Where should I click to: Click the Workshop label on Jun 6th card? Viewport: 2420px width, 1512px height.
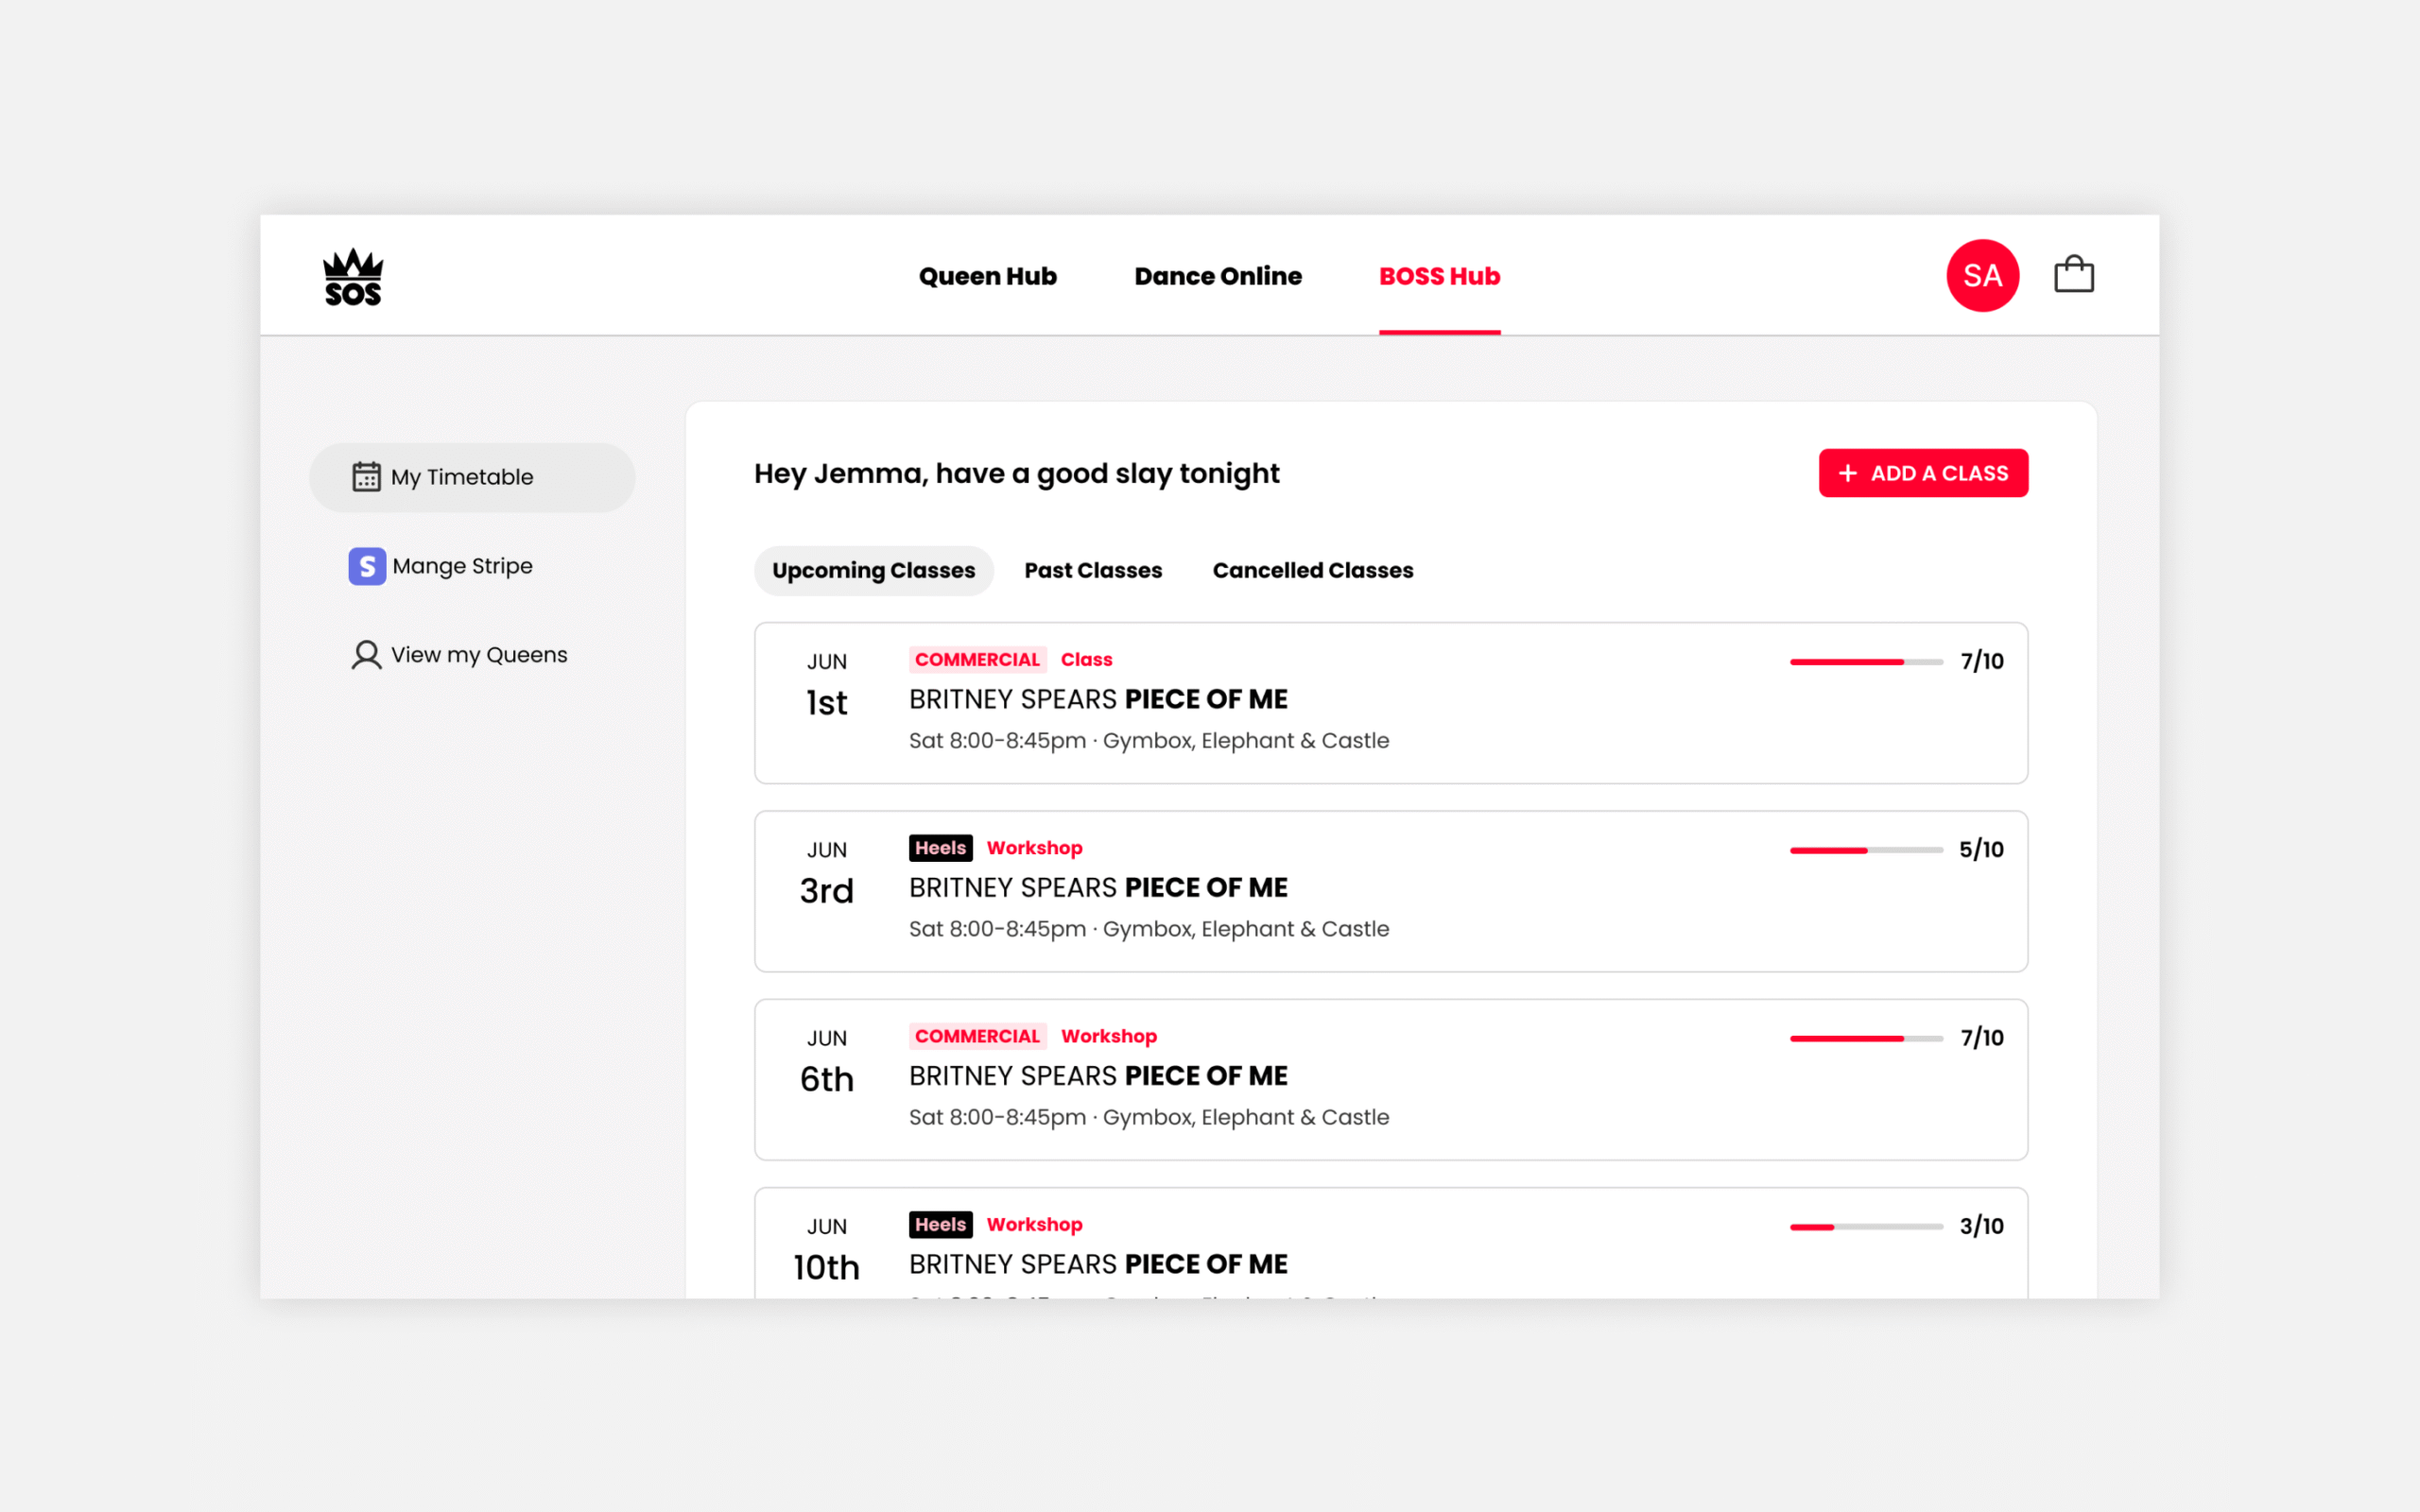1108,1036
